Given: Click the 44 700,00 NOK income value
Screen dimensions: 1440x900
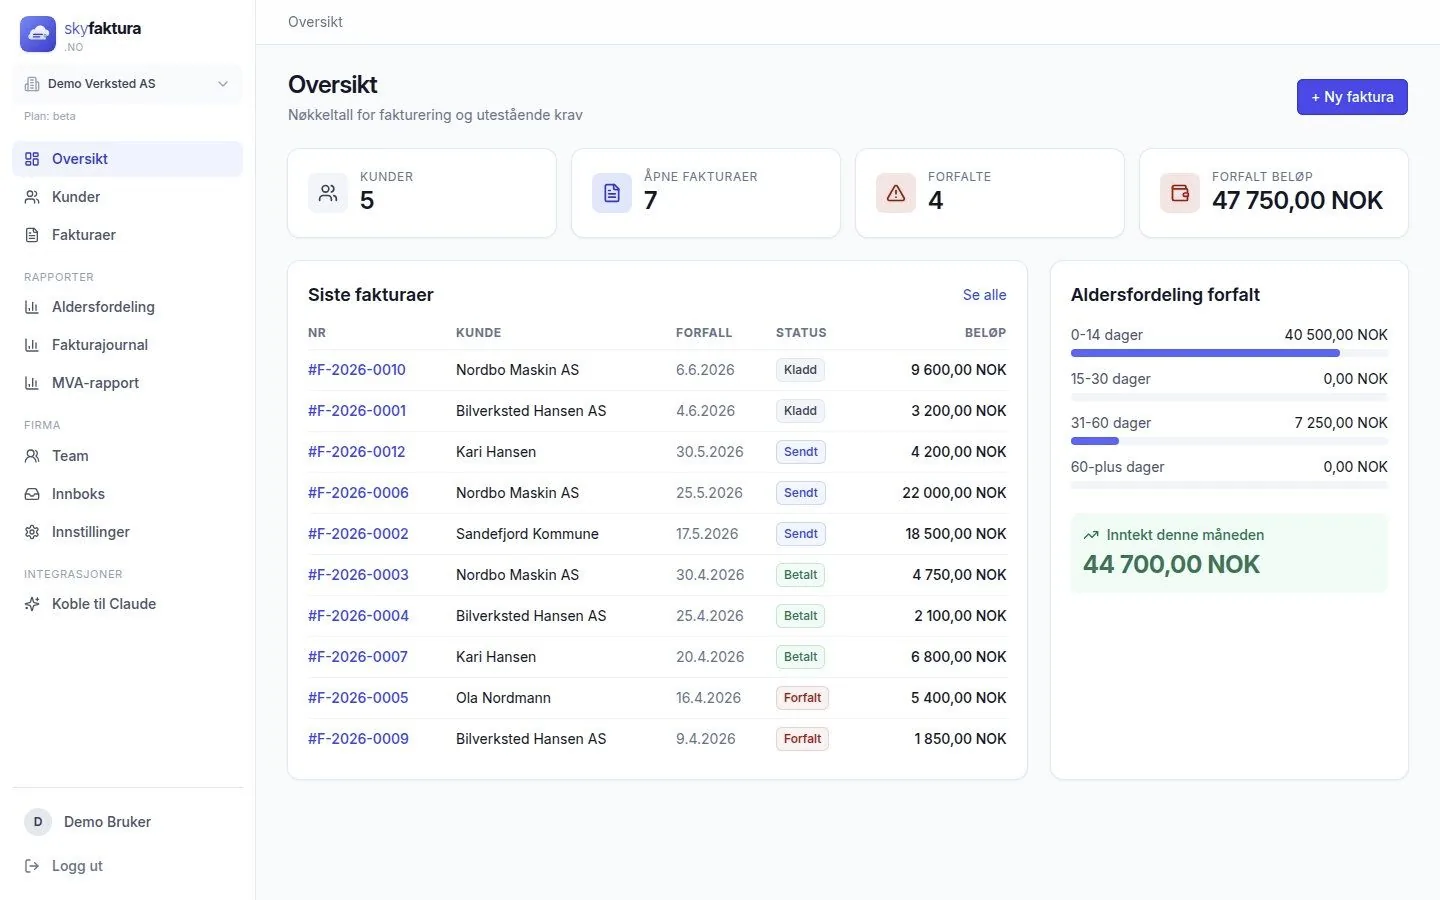Looking at the screenshot, I should [x=1171, y=565].
